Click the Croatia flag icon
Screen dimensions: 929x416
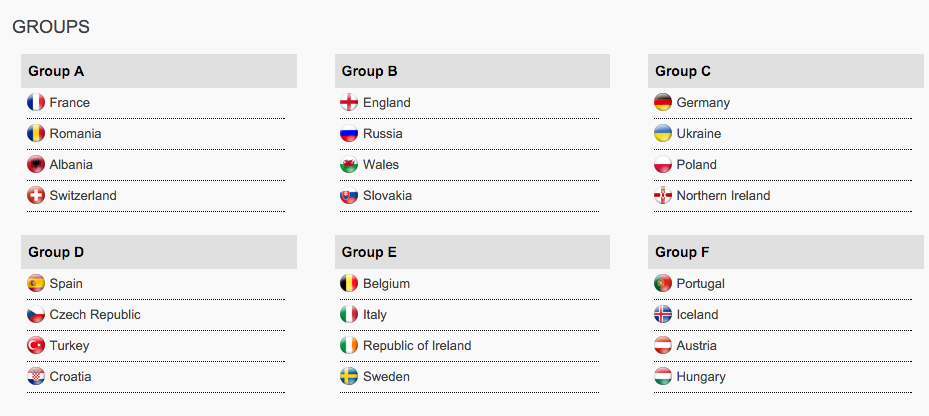click(x=36, y=376)
